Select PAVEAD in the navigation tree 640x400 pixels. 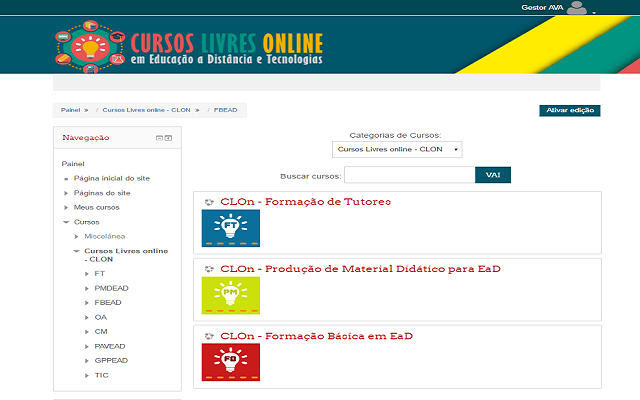pos(110,346)
